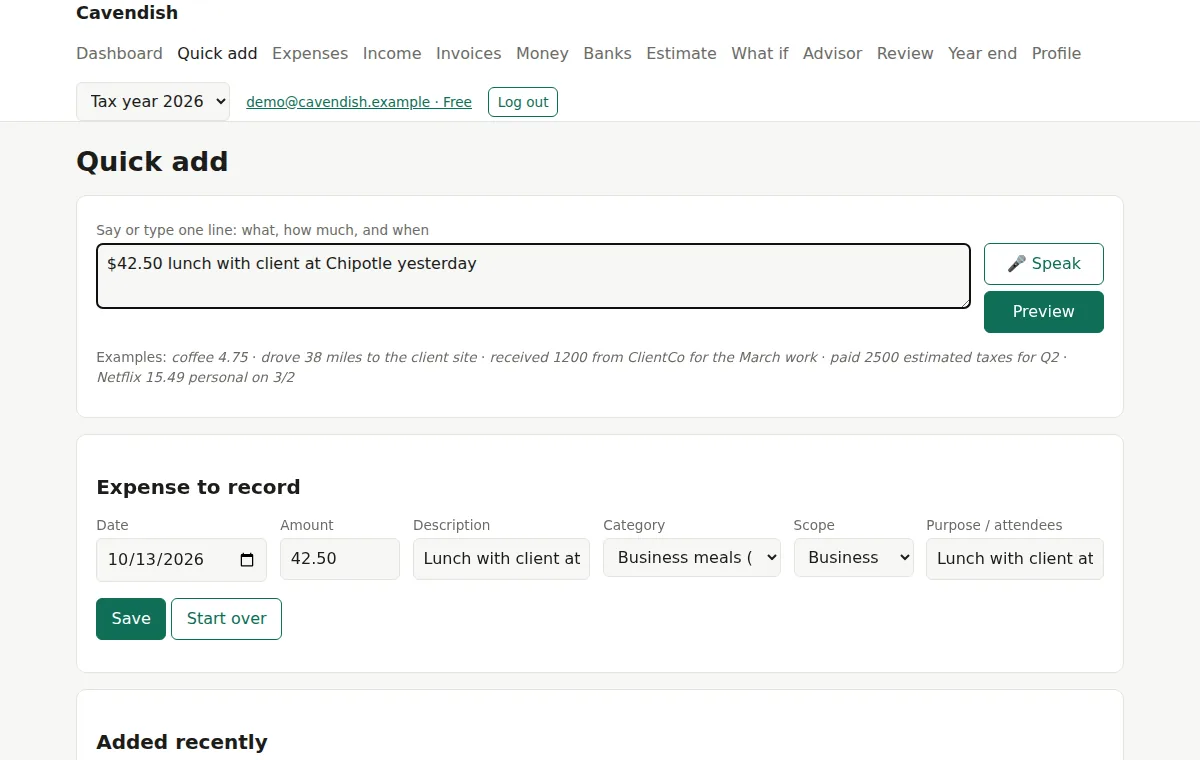The width and height of the screenshot is (1200, 760).
Task: Click the calendar icon in Date field
Action: pyautogui.click(x=247, y=560)
